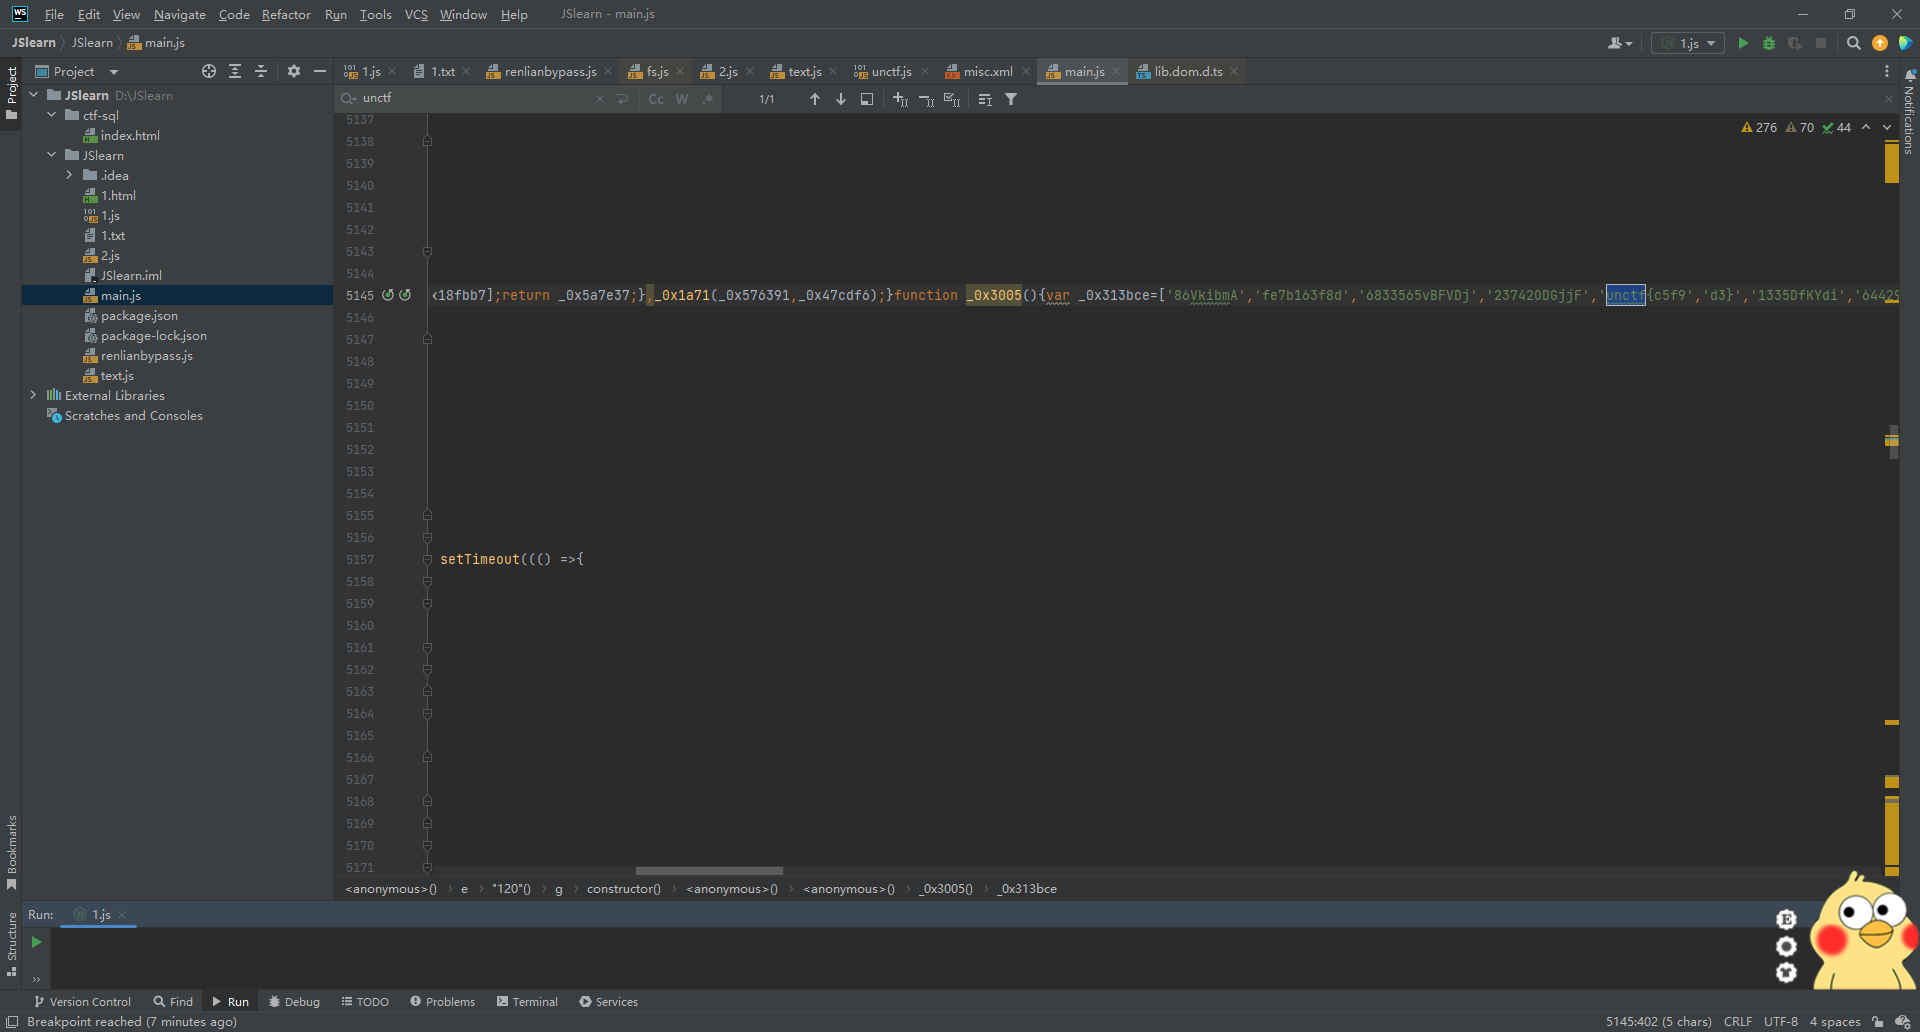
Task: Fold code block at line 5157
Action: click(x=427, y=559)
